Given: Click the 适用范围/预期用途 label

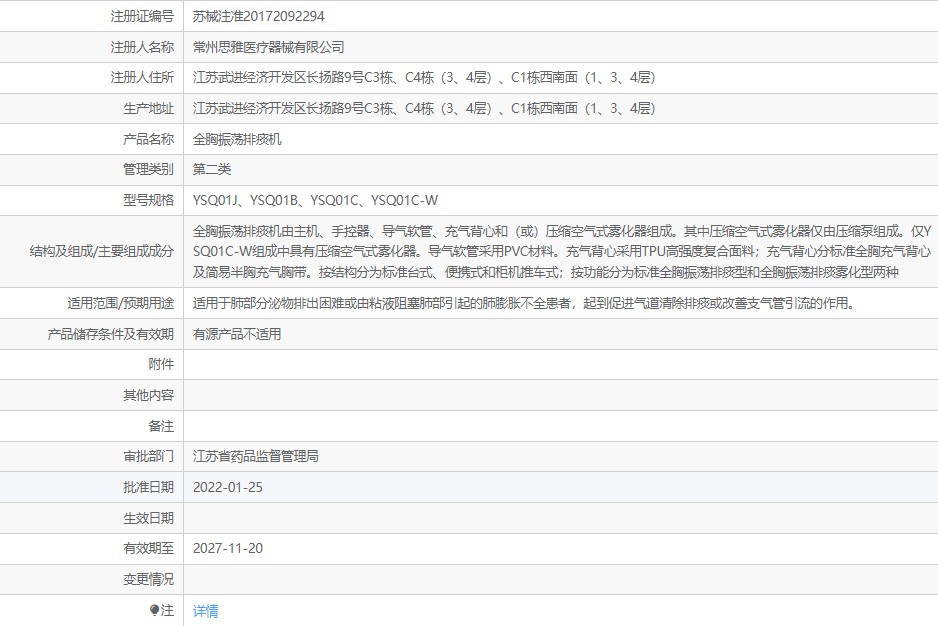Looking at the screenshot, I should tap(120, 303).
